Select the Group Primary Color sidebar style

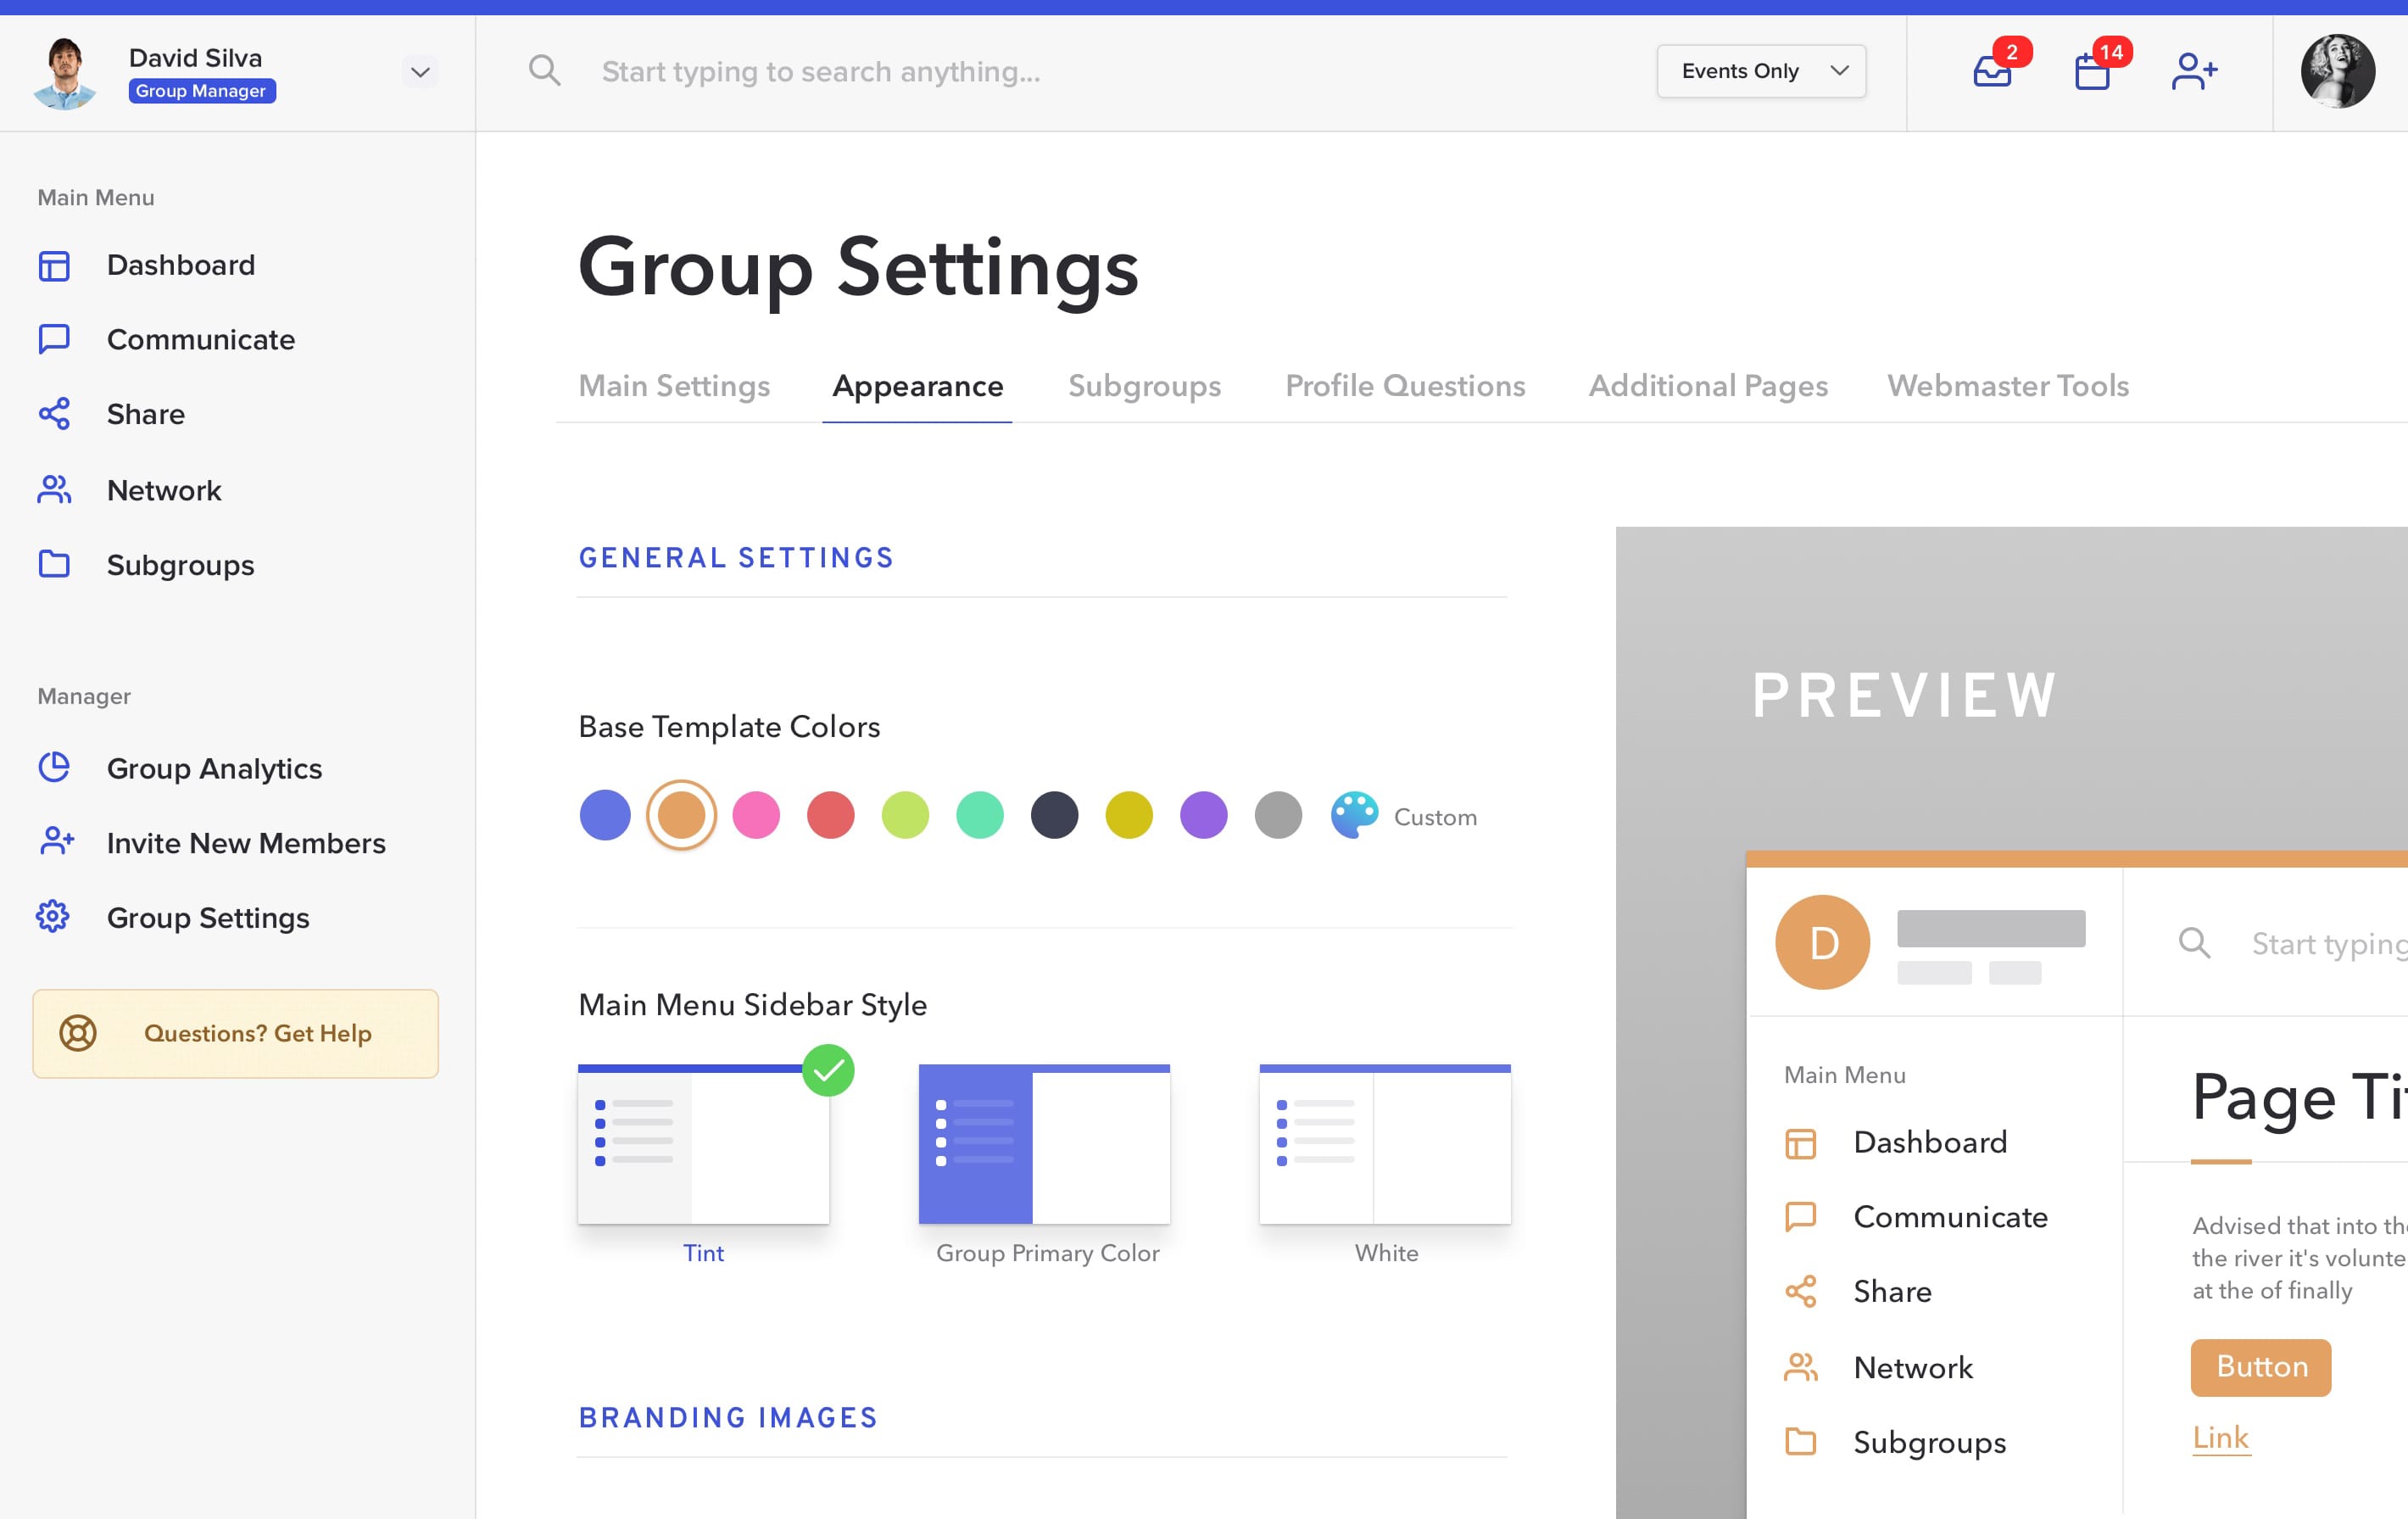pyautogui.click(x=1044, y=1144)
